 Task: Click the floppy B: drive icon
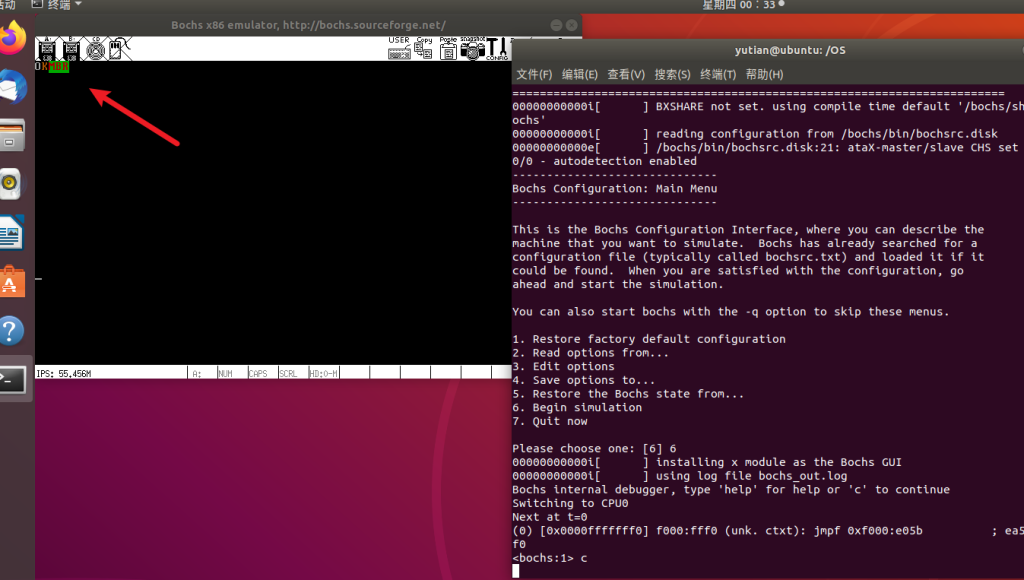71,48
